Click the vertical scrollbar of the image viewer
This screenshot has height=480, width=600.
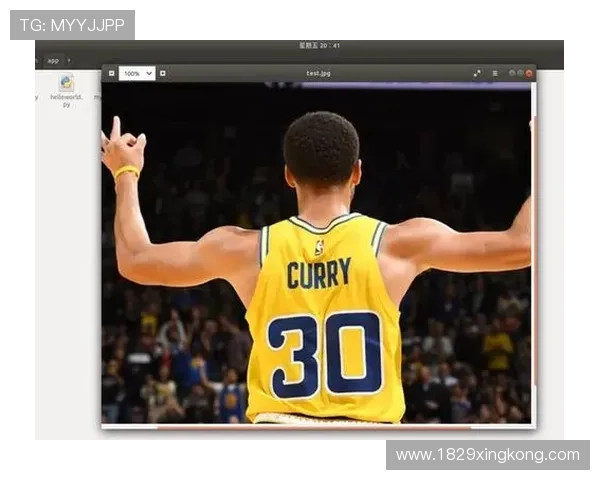534,250
